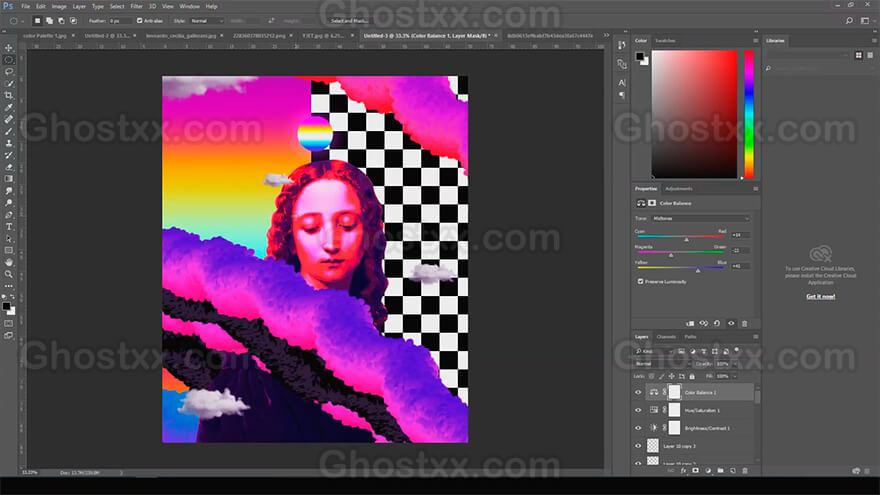
Task: Toggle adjustment visibility eye in Properties panel
Action: point(731,323)
